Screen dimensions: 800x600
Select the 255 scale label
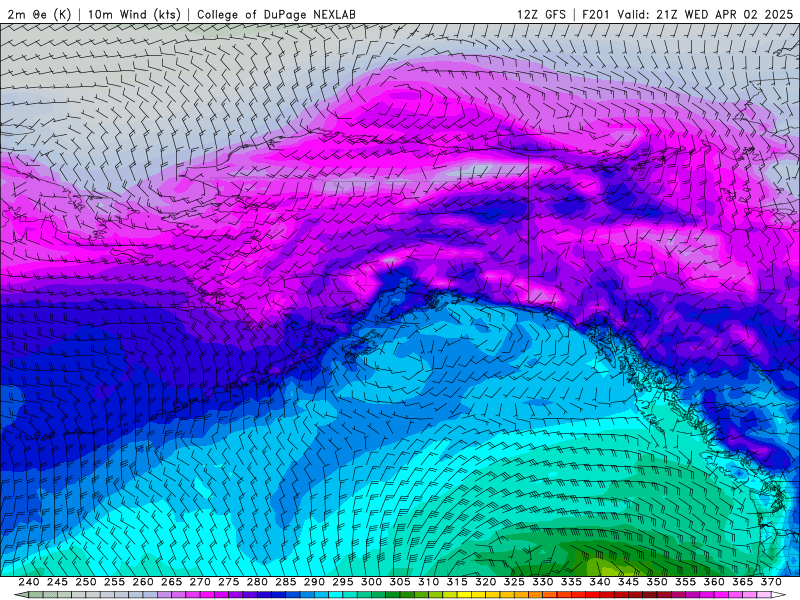tap(114, 582)
